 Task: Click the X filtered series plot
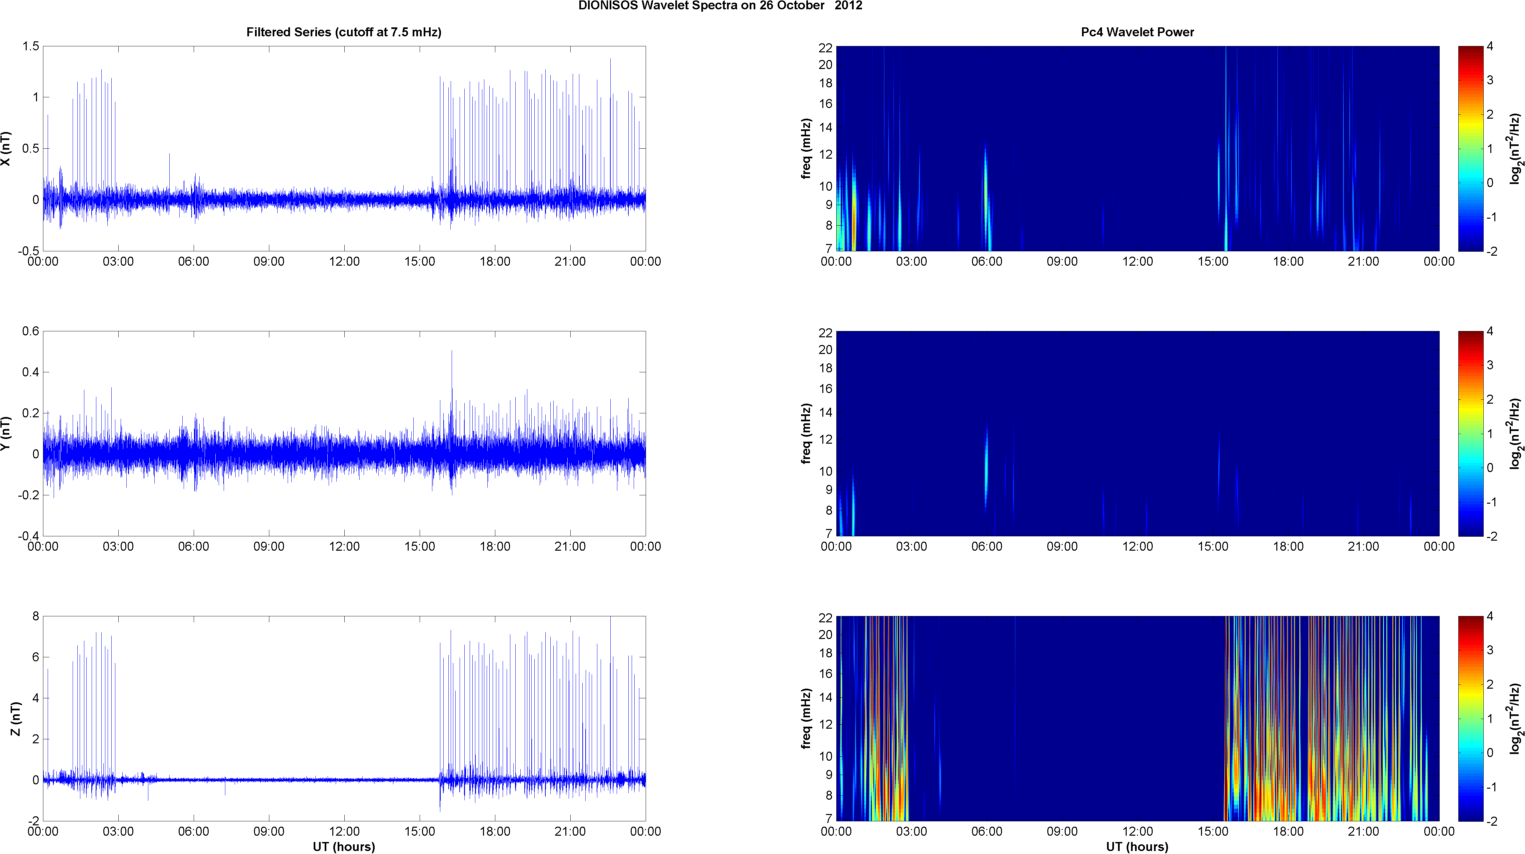344,148
